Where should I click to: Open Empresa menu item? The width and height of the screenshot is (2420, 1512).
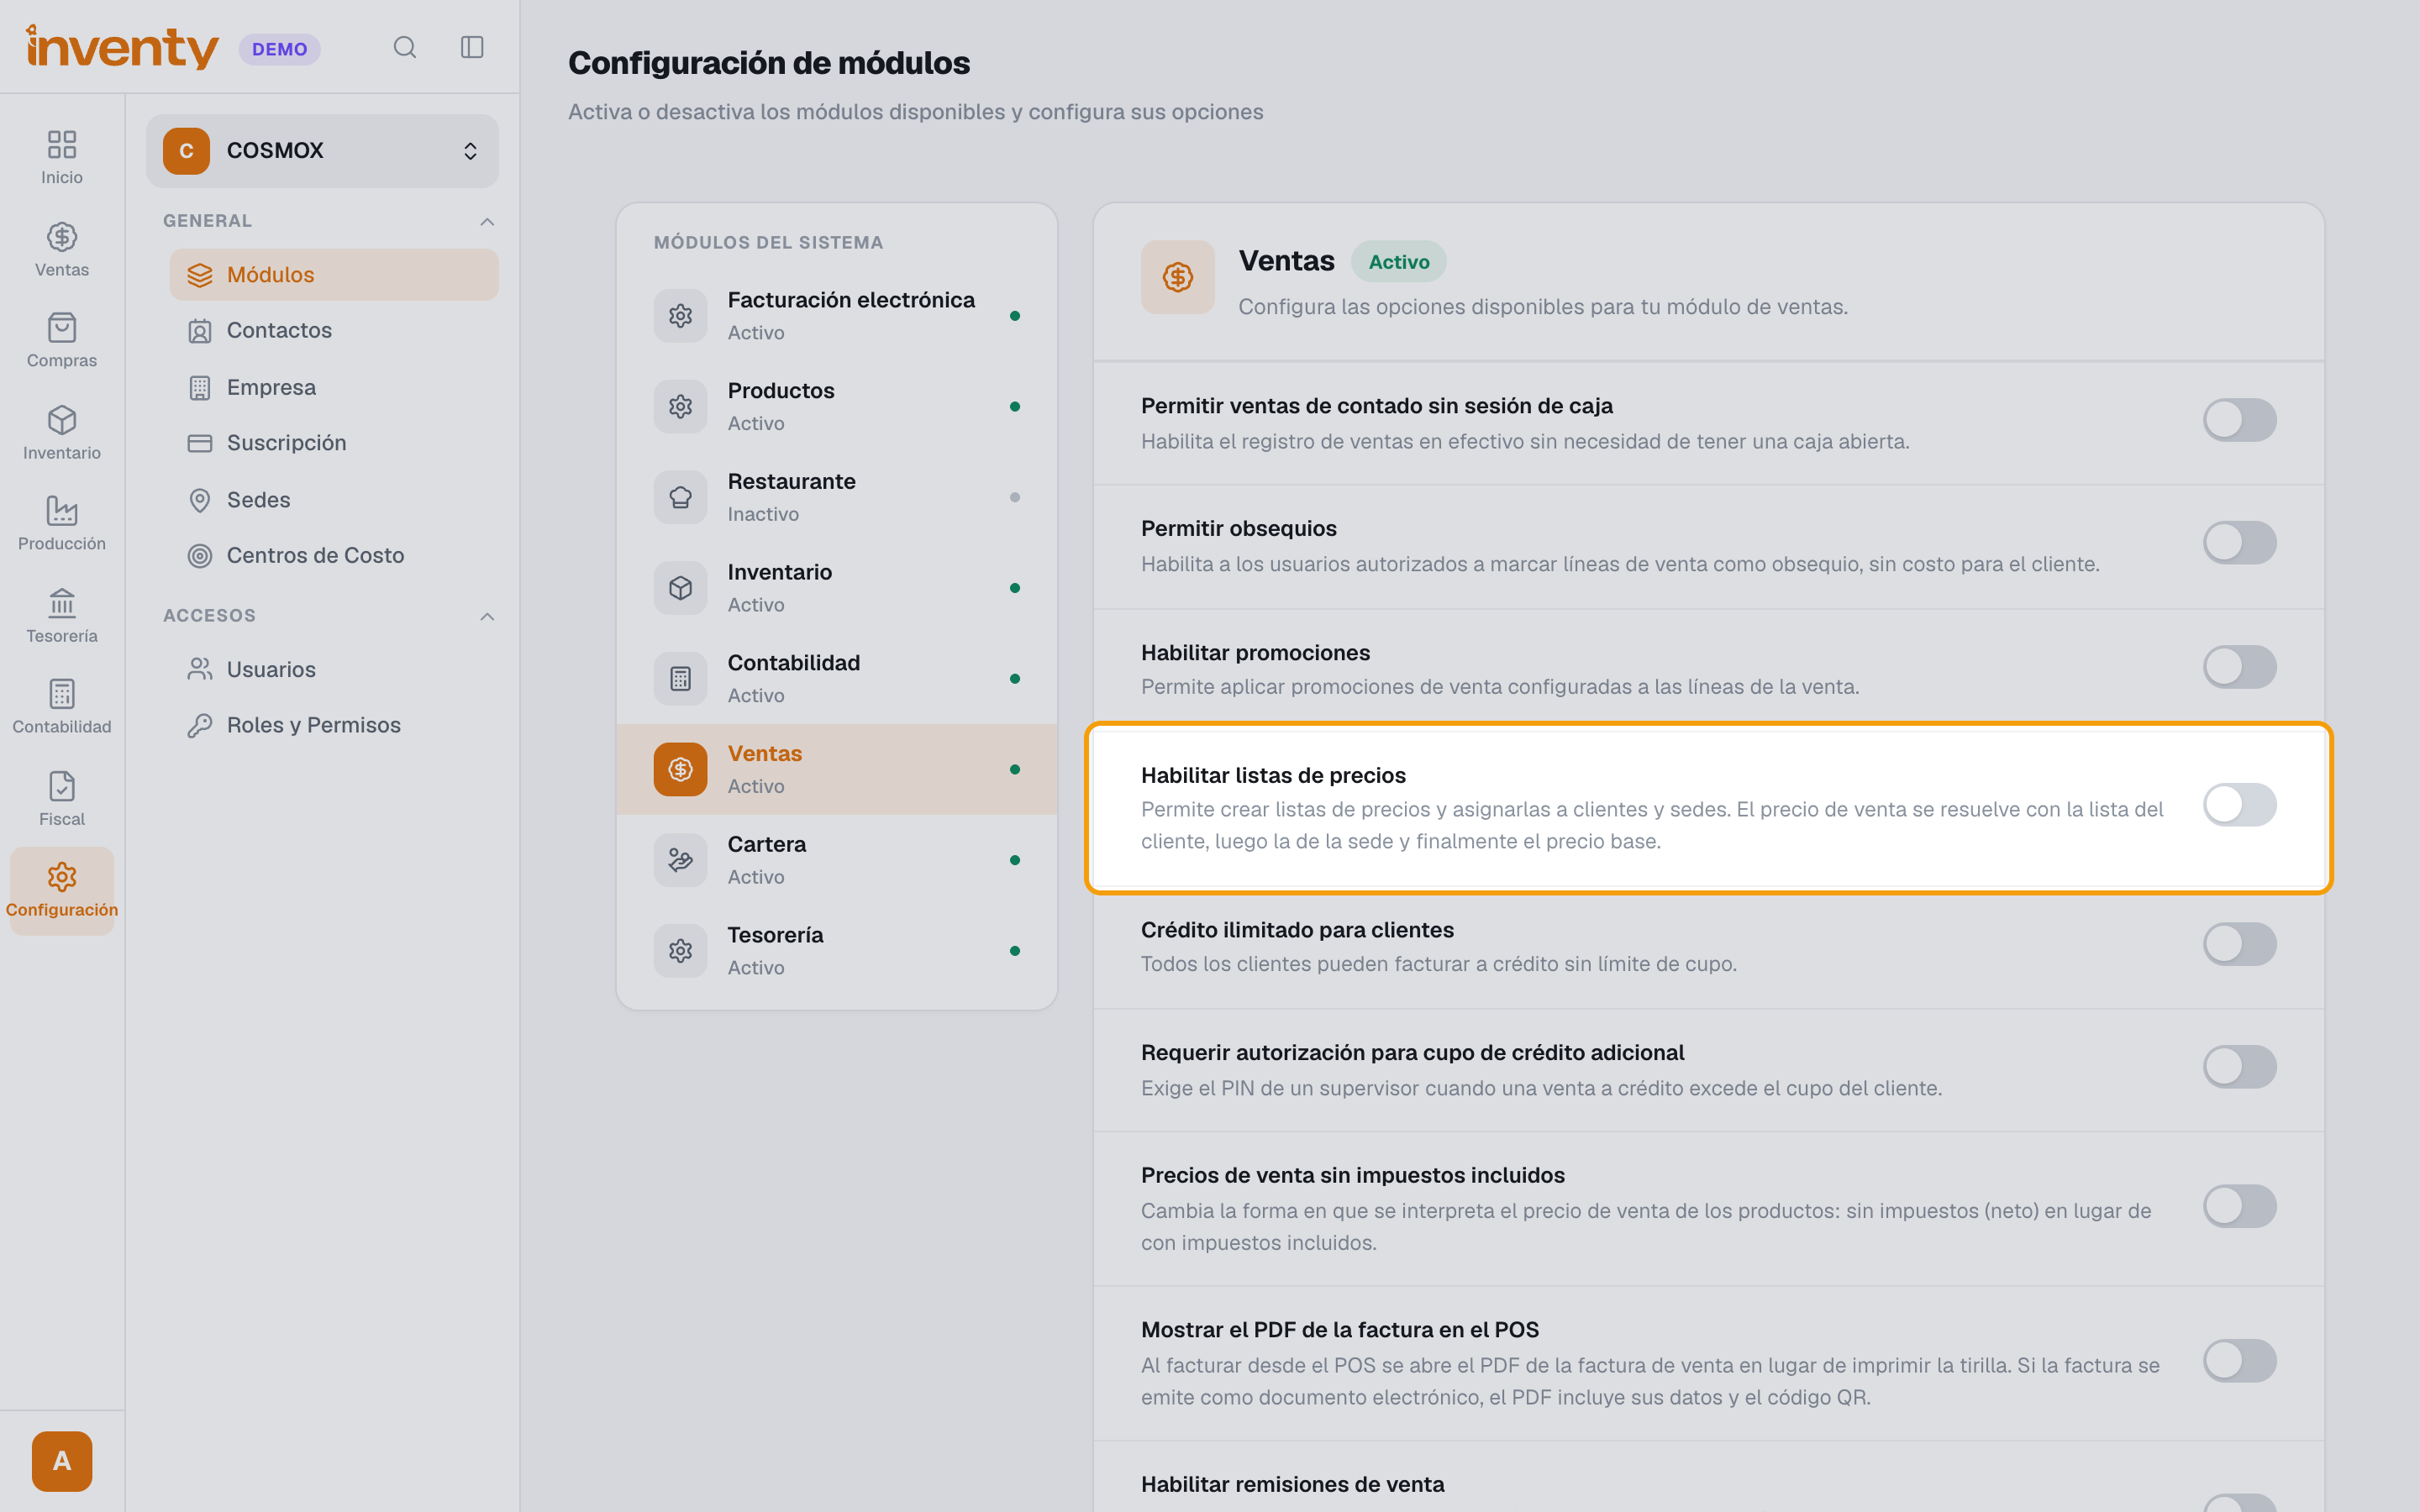click(x=334, y=387)
